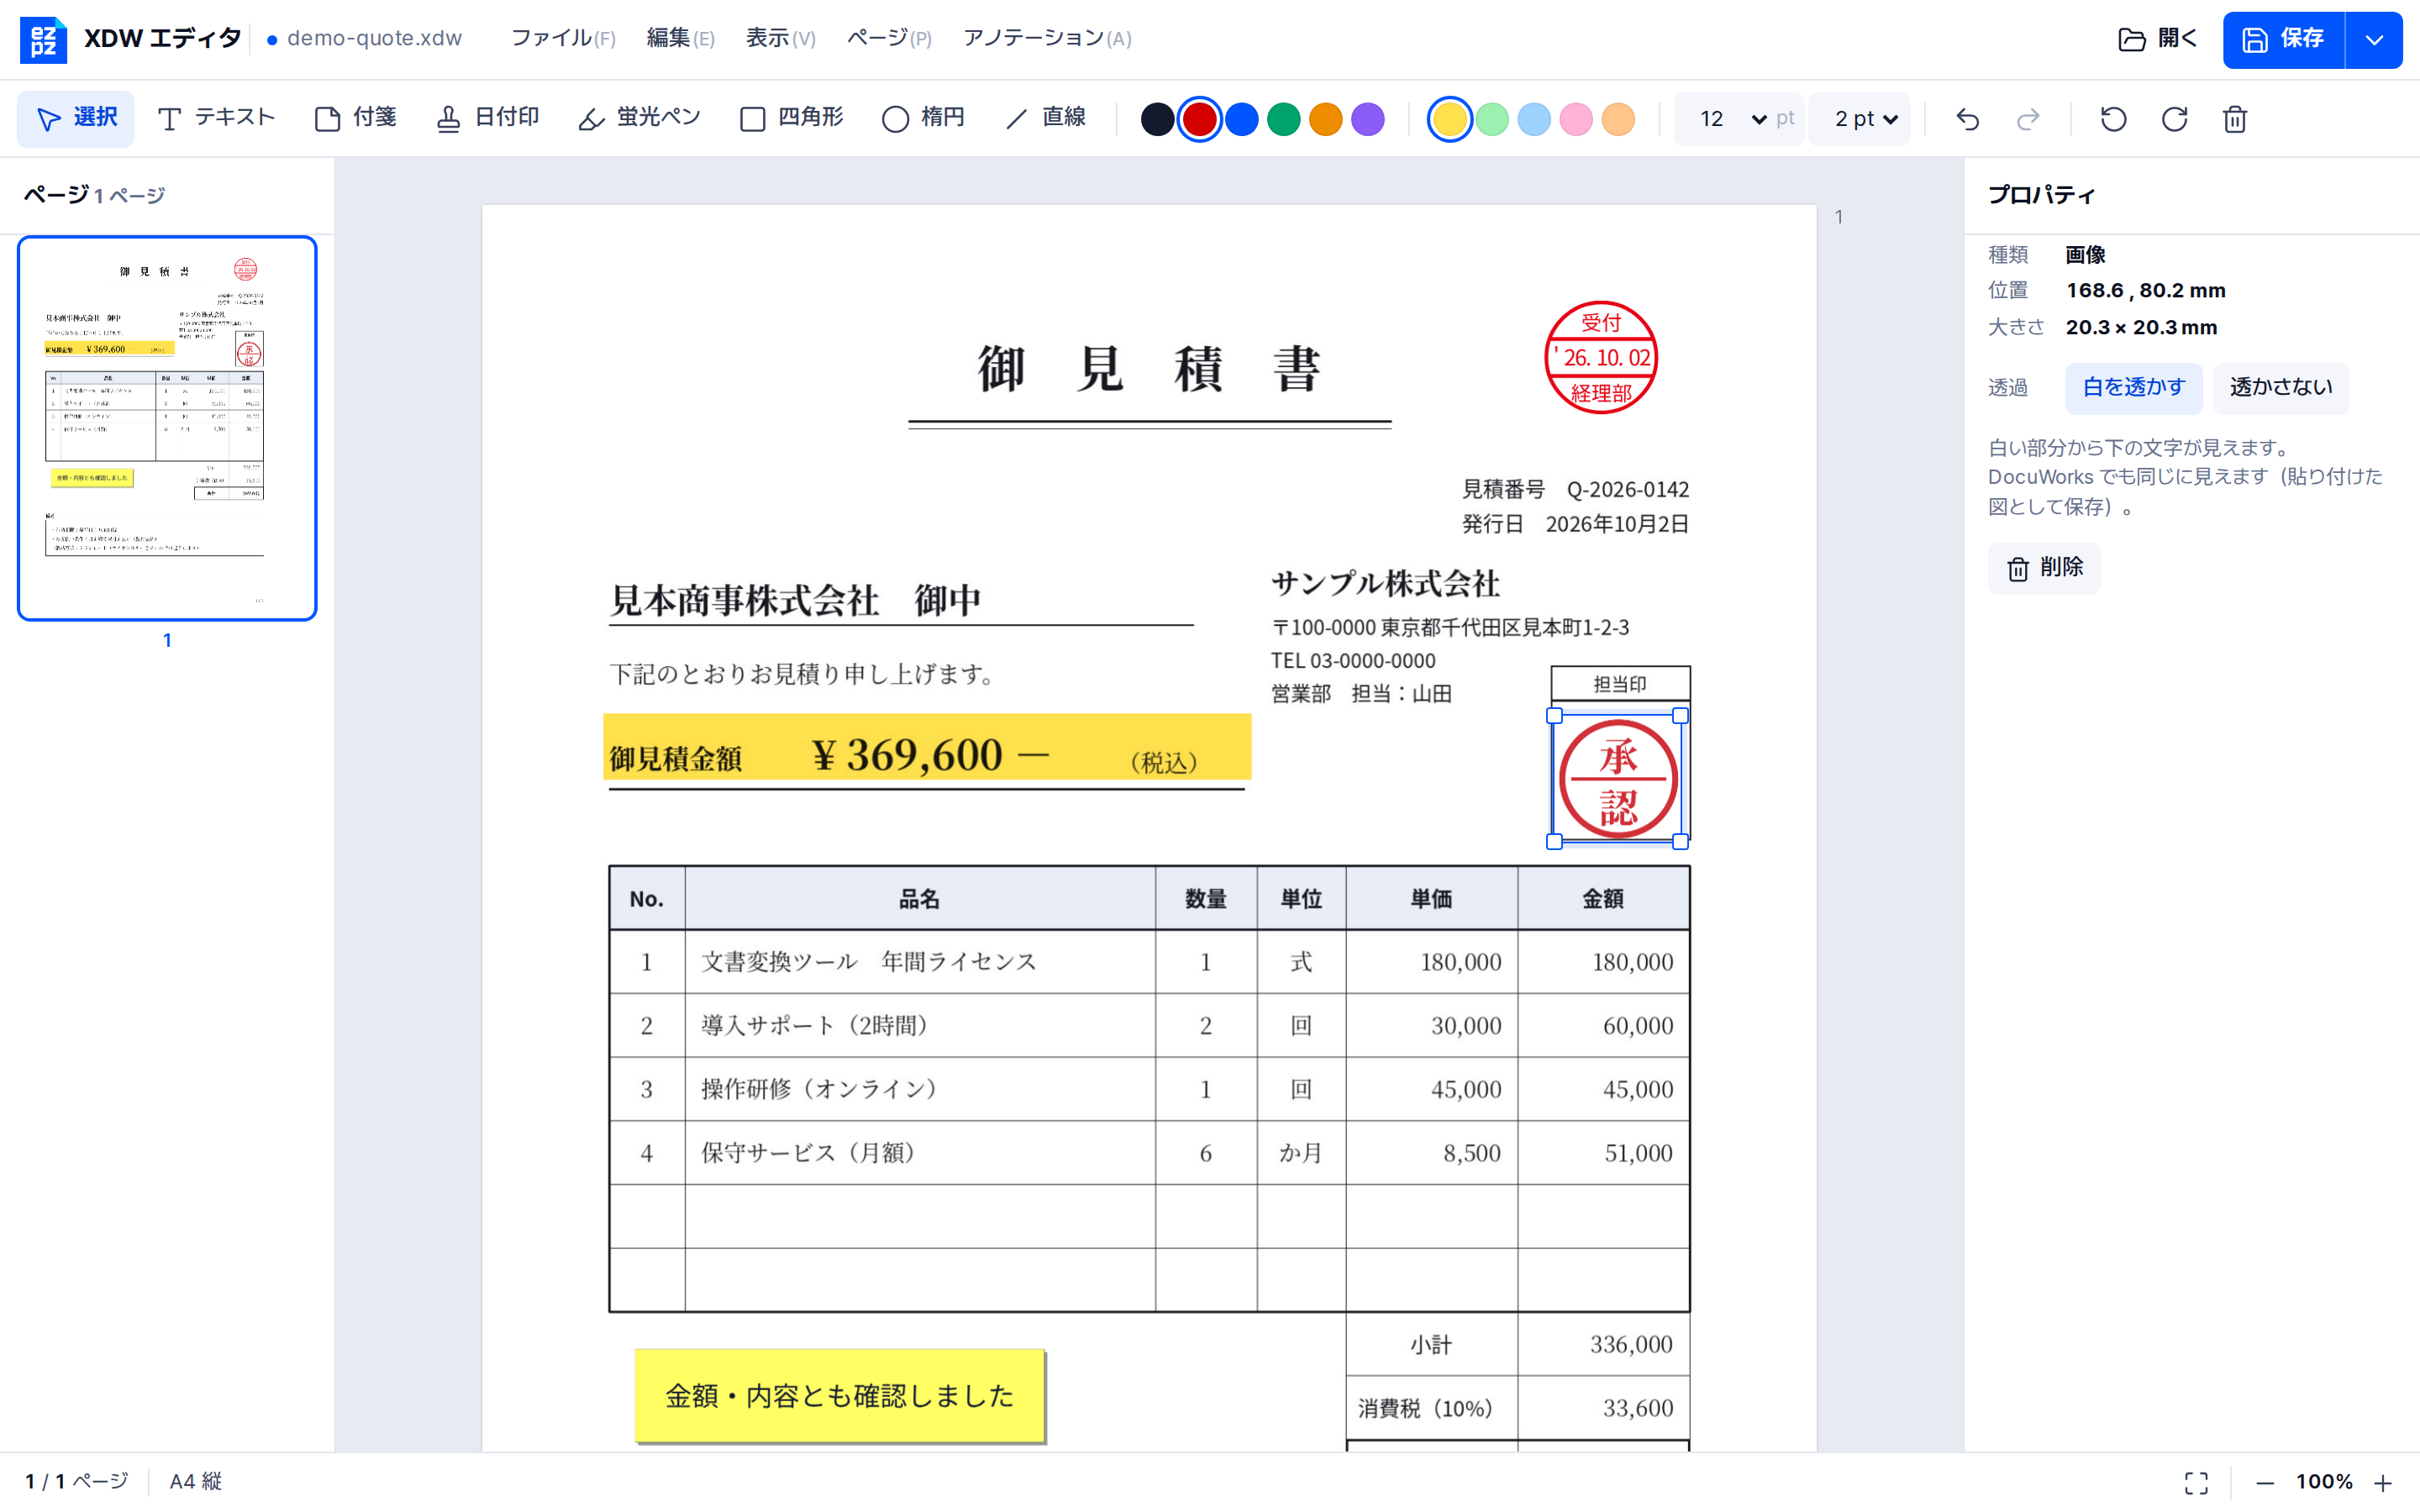Select the 受付 date stamp annotation

pyautogui.click(x=1601, y=357)
